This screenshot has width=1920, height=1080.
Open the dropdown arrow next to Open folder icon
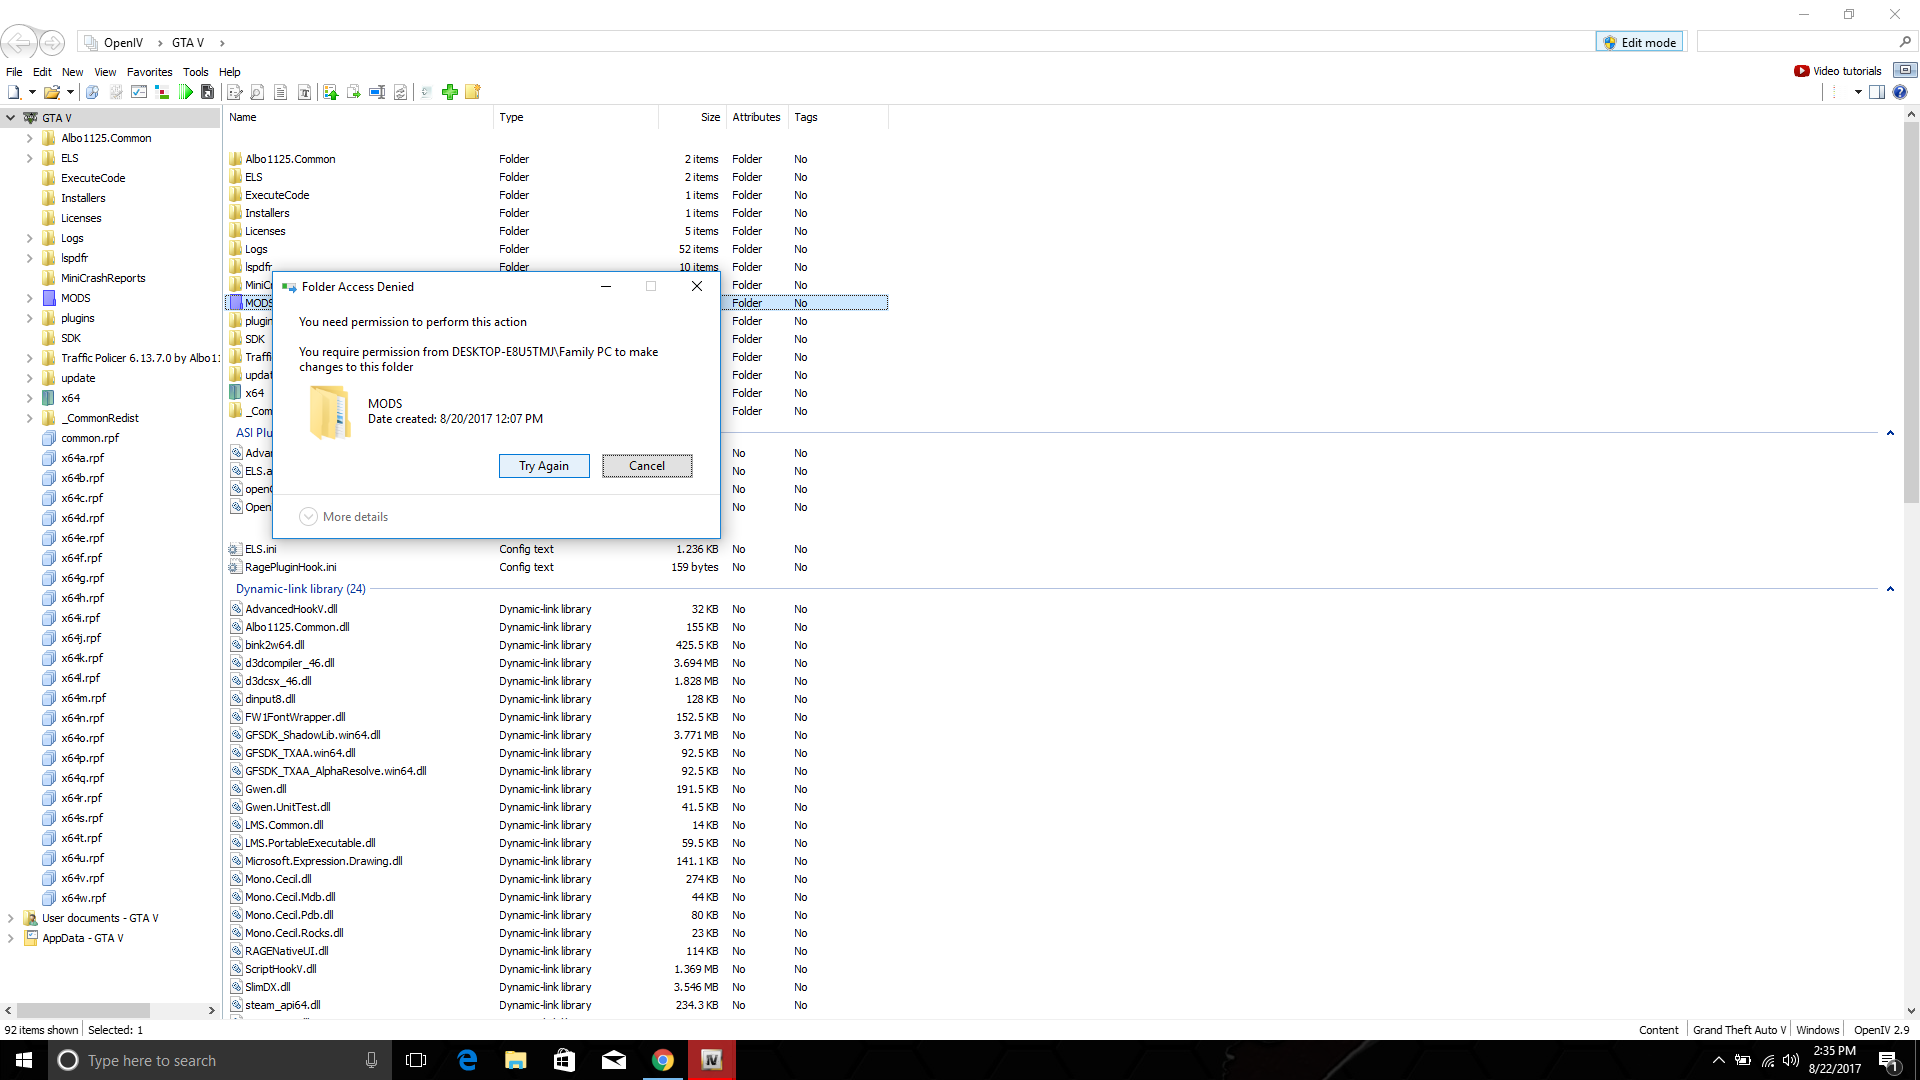[x=70, y=92]
